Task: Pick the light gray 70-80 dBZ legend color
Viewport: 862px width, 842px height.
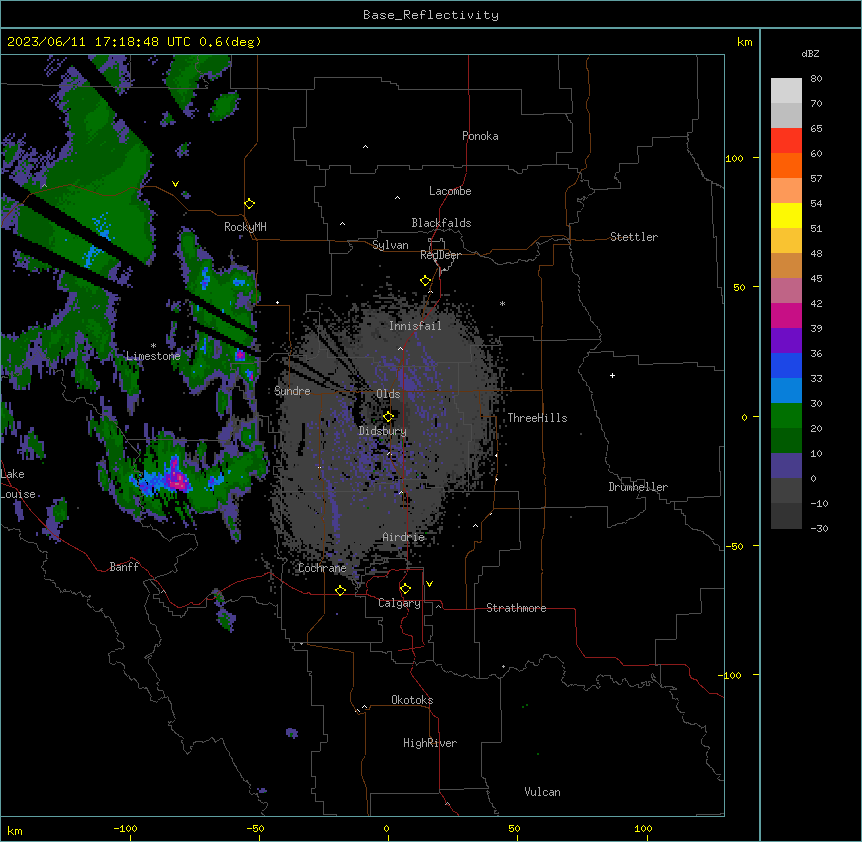Action: pos(786,91)
